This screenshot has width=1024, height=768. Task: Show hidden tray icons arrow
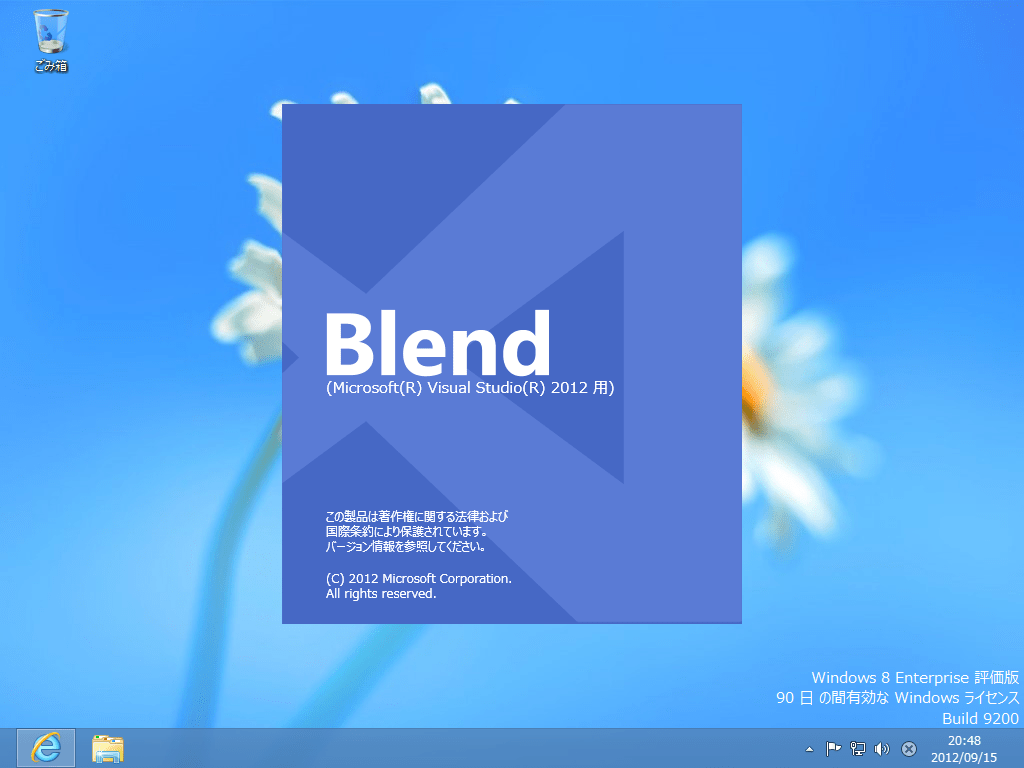tap(809, 749)
